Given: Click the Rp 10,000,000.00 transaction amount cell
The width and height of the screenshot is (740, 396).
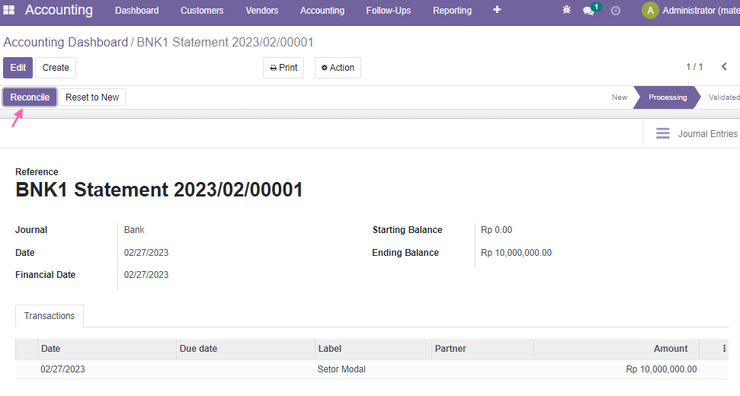Looking at the screenshot, I should [661, 369].
